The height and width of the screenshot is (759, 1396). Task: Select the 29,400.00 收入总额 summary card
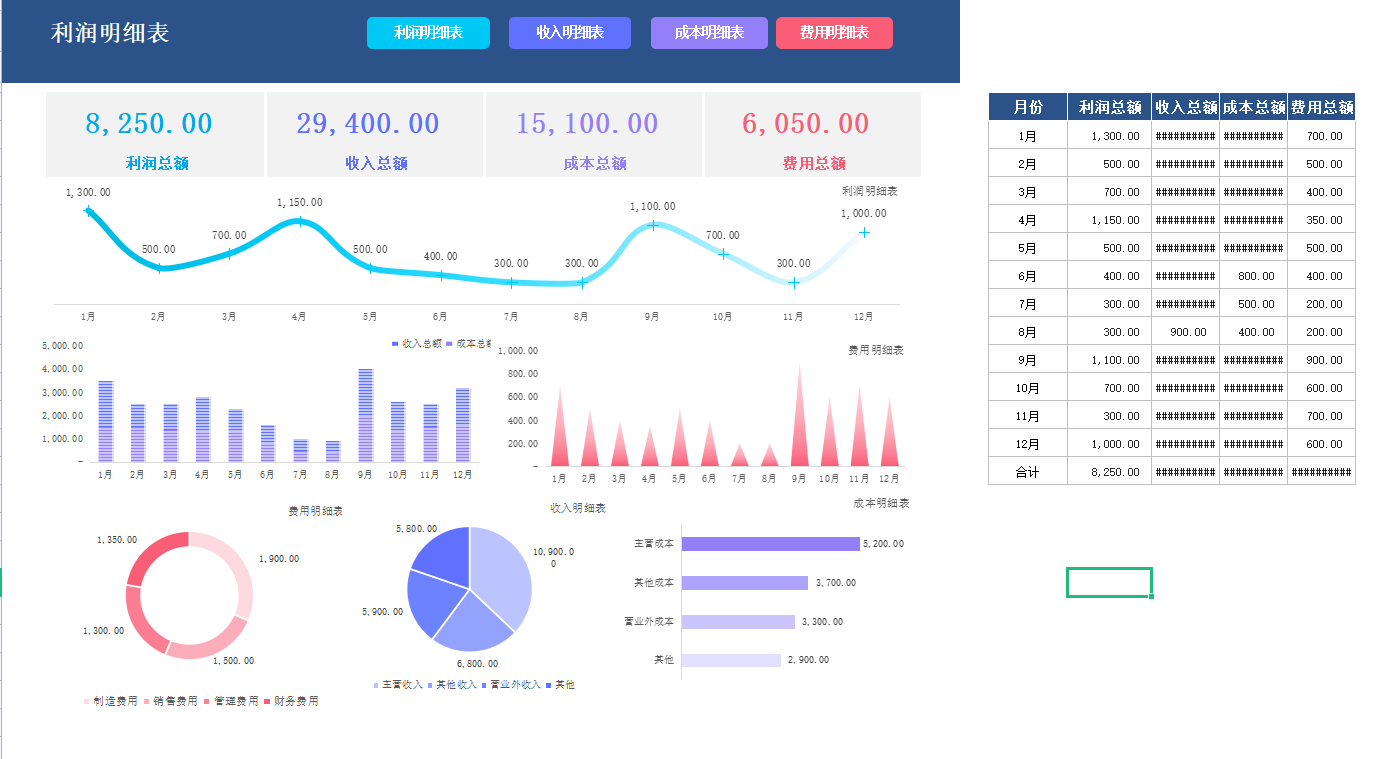point(375,135)
